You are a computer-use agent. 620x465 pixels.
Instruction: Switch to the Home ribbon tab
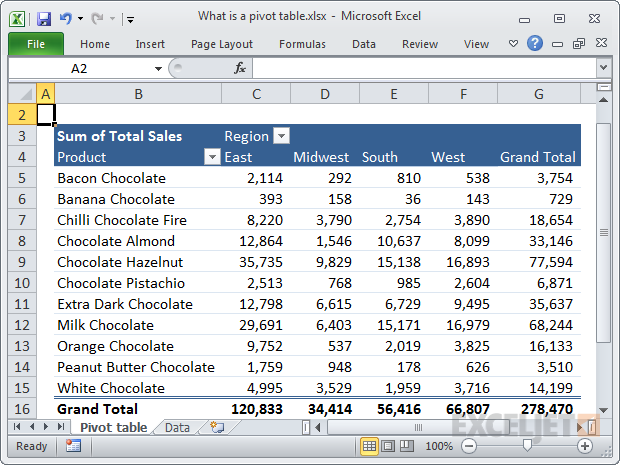[x=95, y=44]
